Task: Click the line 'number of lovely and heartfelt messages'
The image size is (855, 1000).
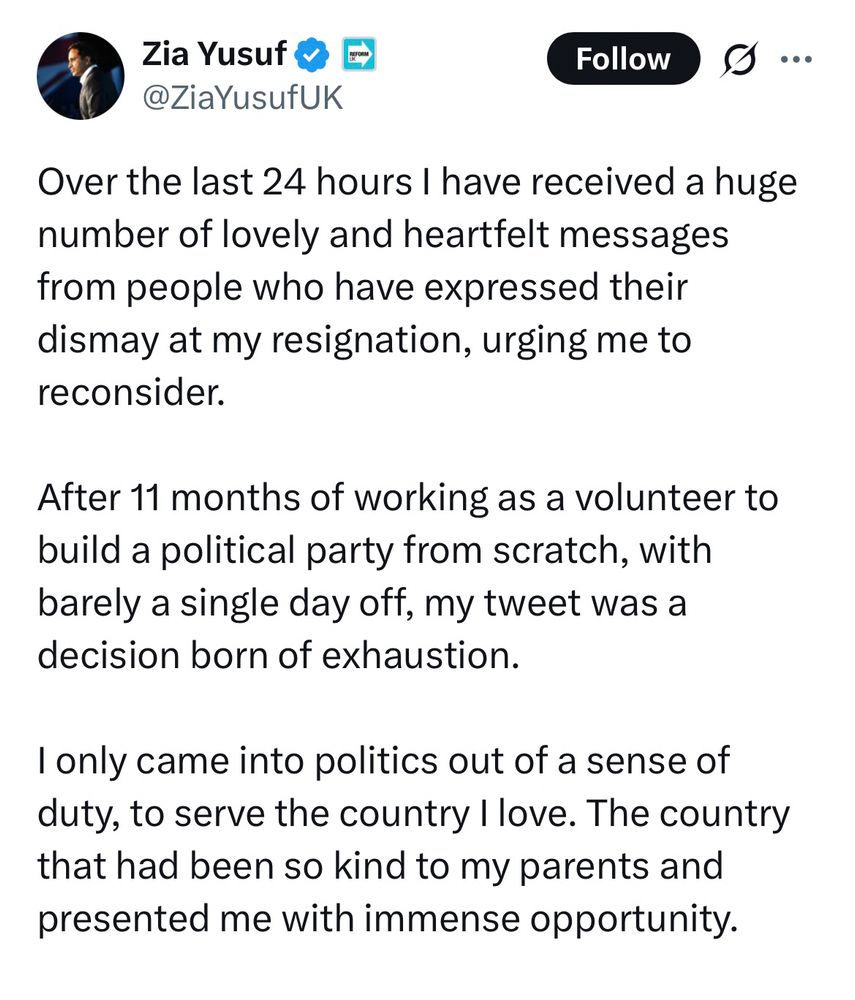Action: [x=383, y=235]
